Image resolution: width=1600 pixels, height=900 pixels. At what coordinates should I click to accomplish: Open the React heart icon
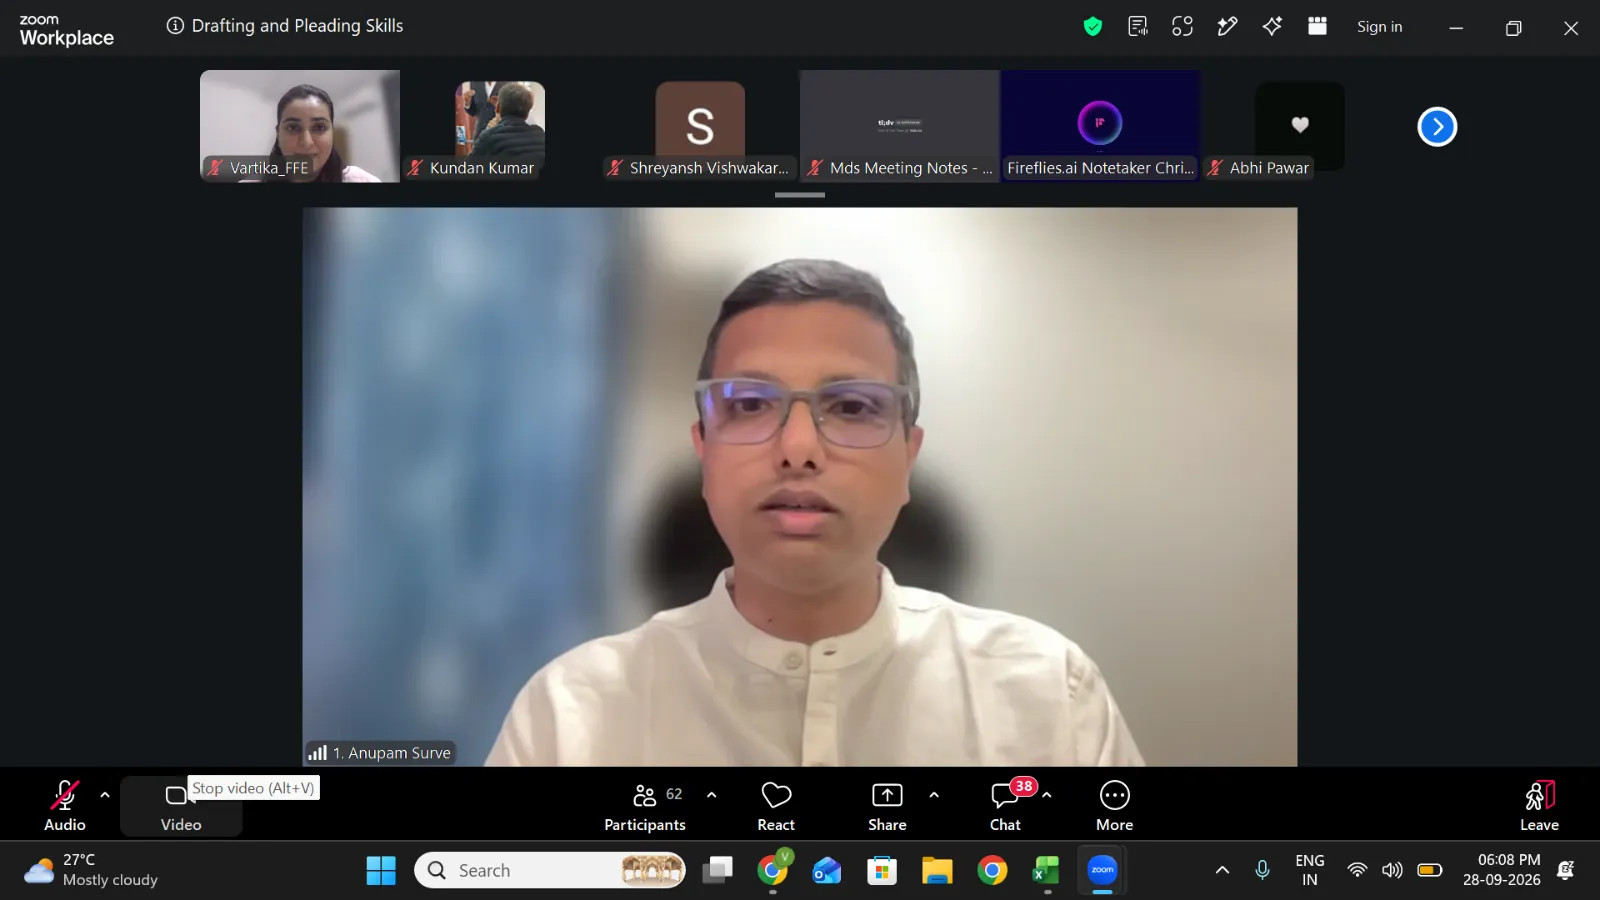[x=776, y=806]
